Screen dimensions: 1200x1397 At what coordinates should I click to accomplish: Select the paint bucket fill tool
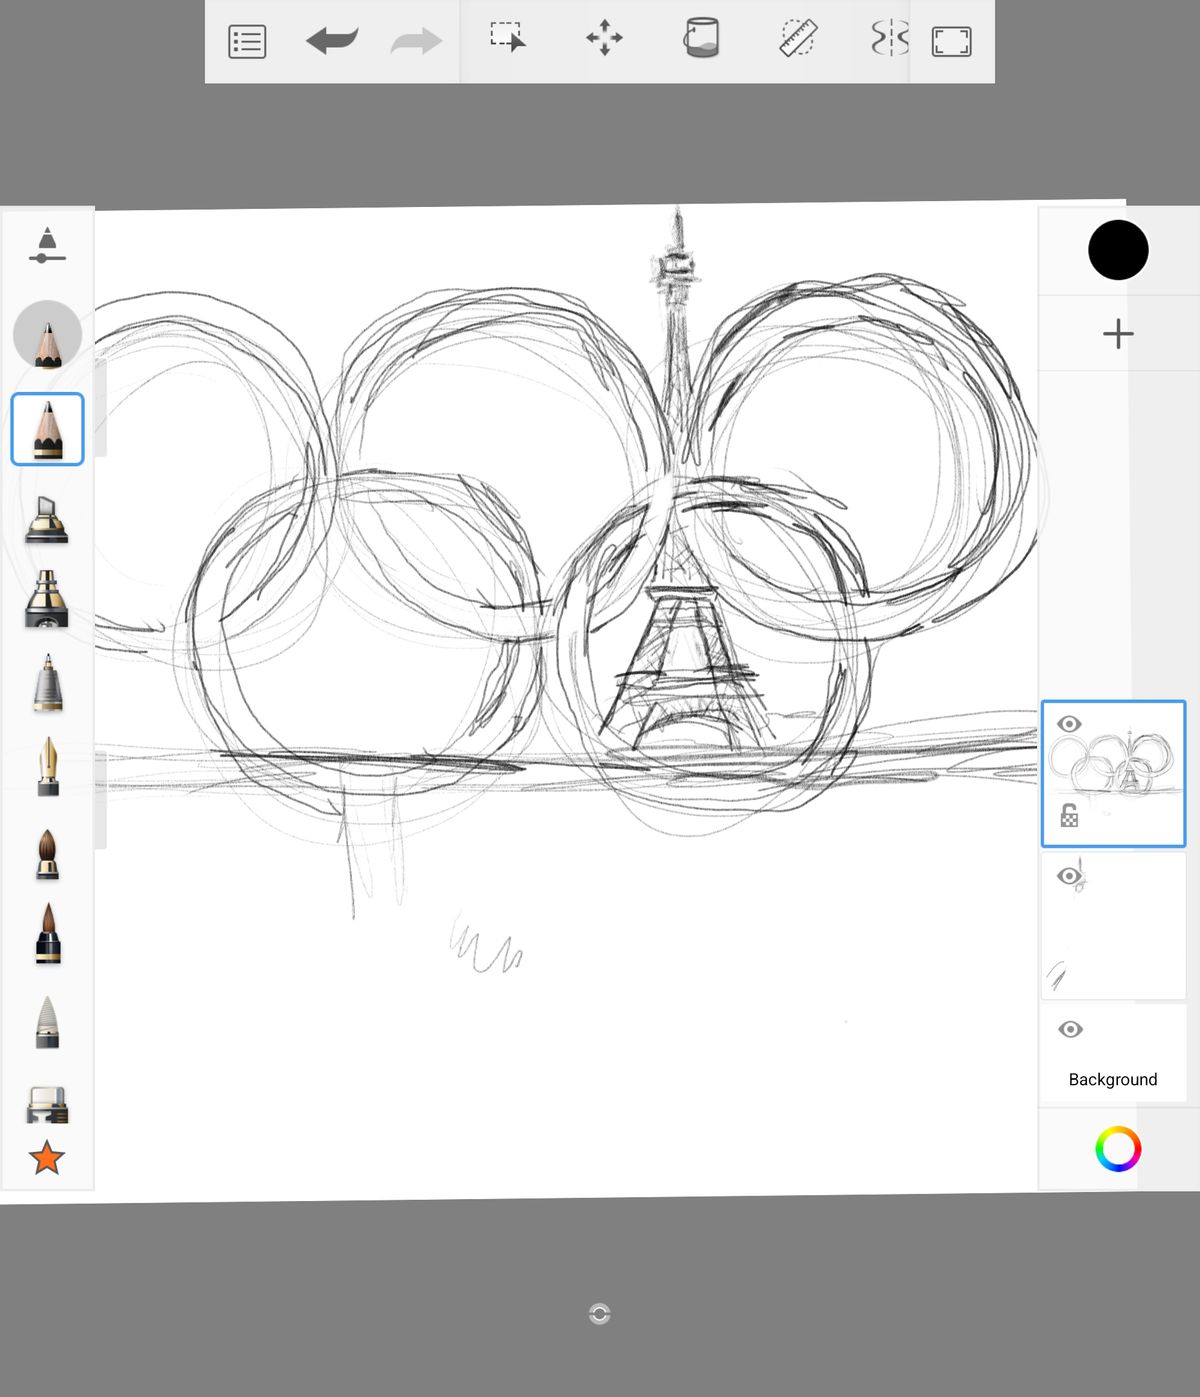click(x=701, y=39)
